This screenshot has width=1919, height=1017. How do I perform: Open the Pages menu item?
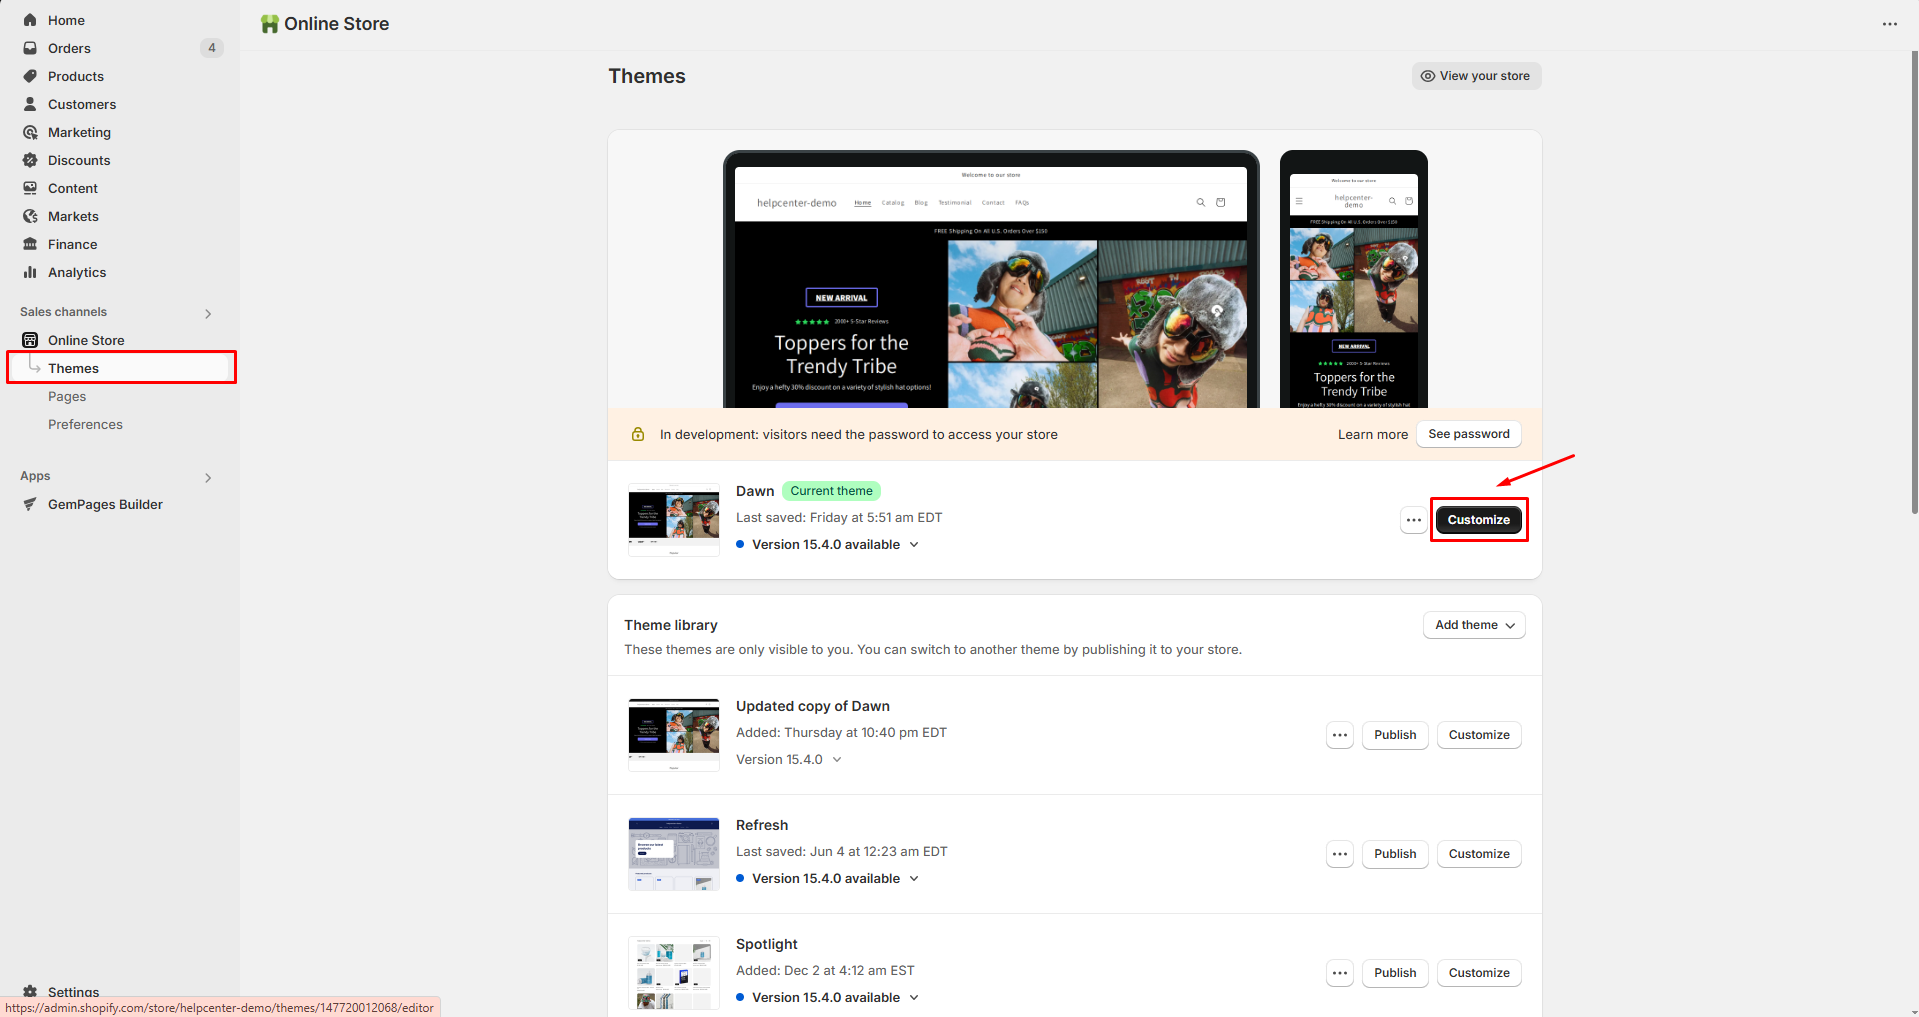[67, 396]
